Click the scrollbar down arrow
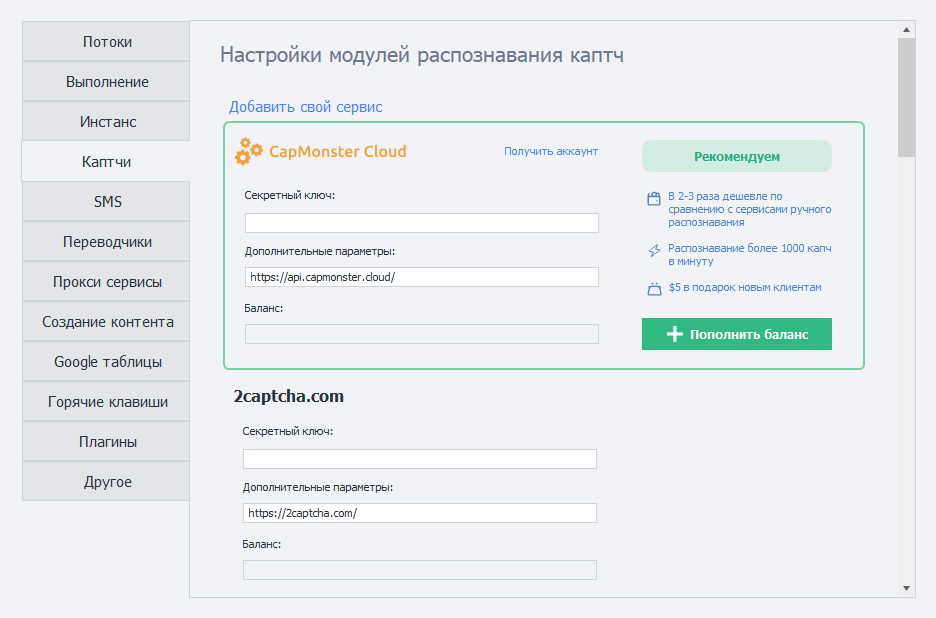The width and height of the screenshot is (936, 618). pos(906,588)
